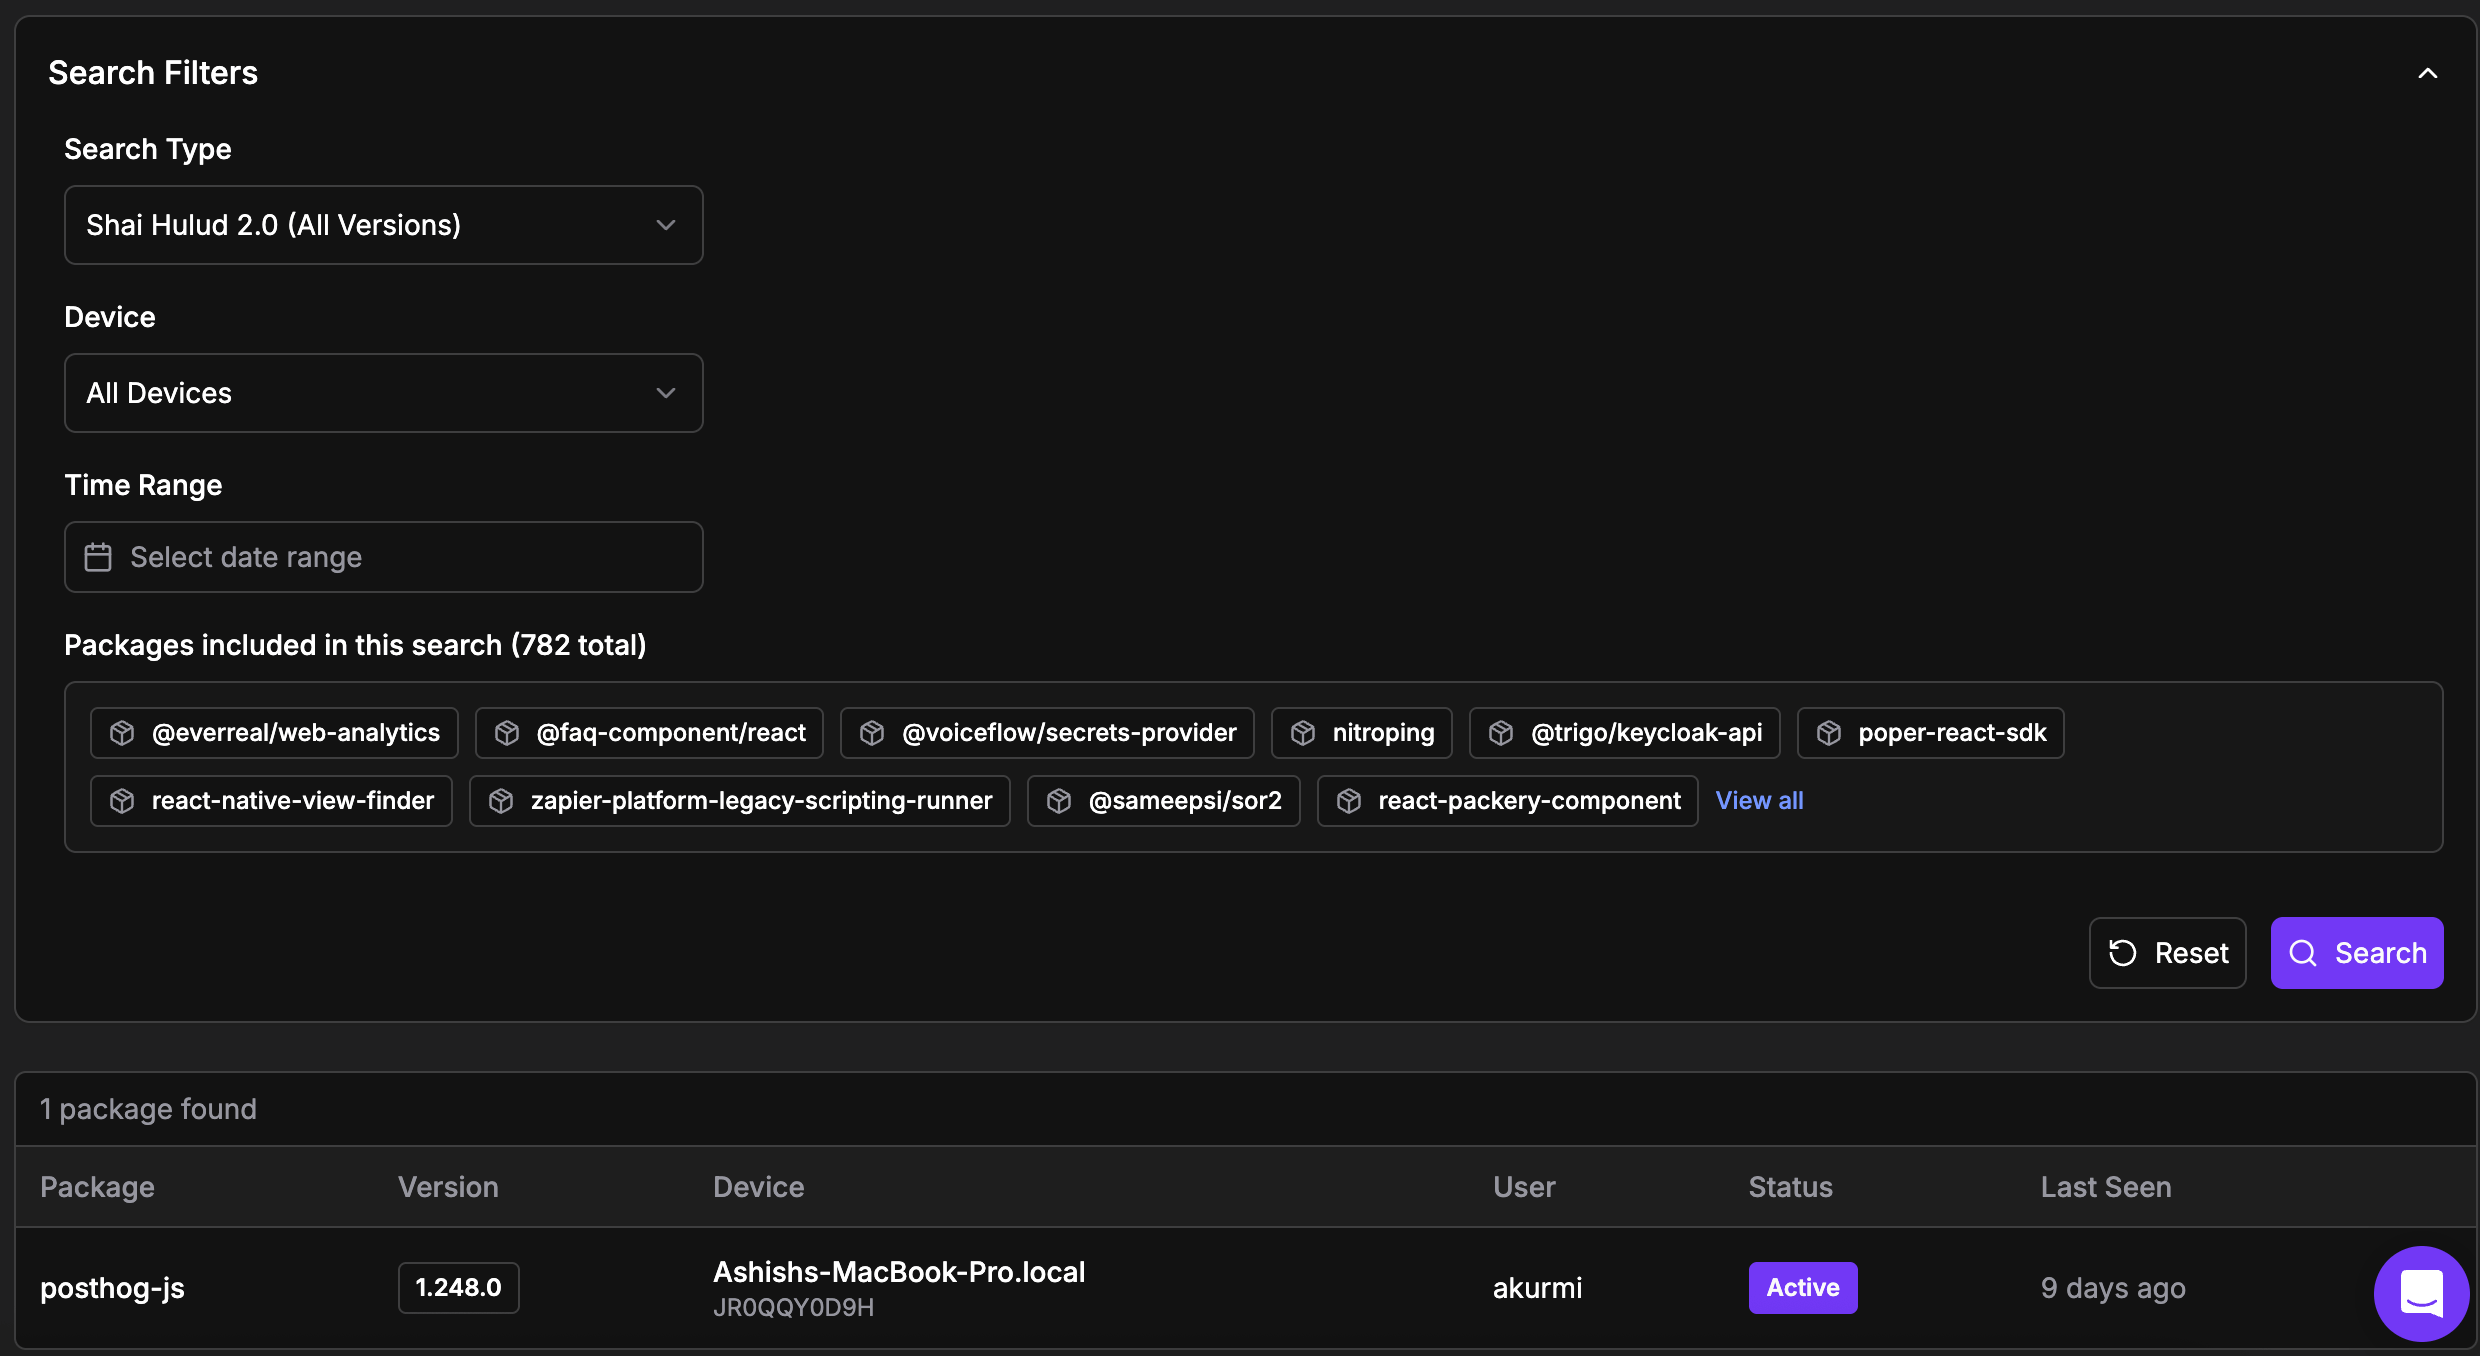2480x1356 pixels.
Task: Click the @sameepsi/sor2 package cube icon
Action: (x=1059, y=801)
